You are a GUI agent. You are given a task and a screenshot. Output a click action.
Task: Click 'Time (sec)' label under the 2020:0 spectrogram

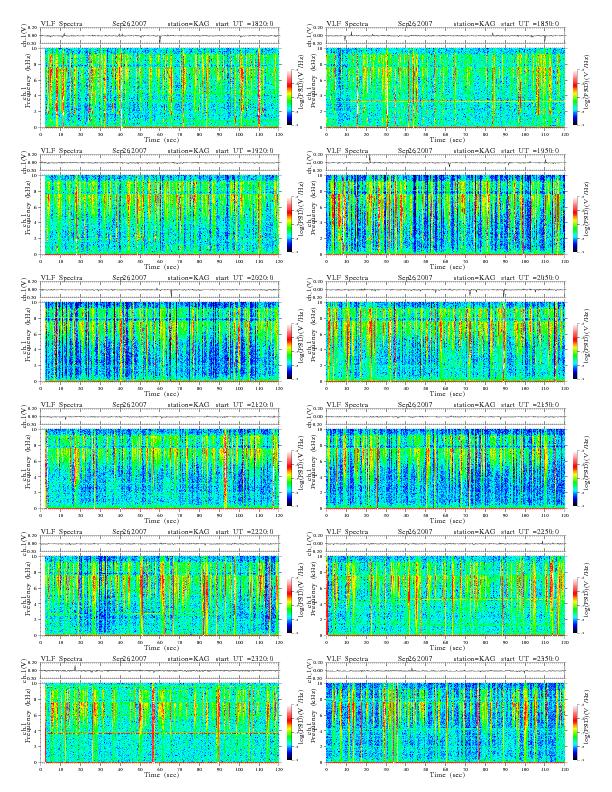tap(160, 394)
